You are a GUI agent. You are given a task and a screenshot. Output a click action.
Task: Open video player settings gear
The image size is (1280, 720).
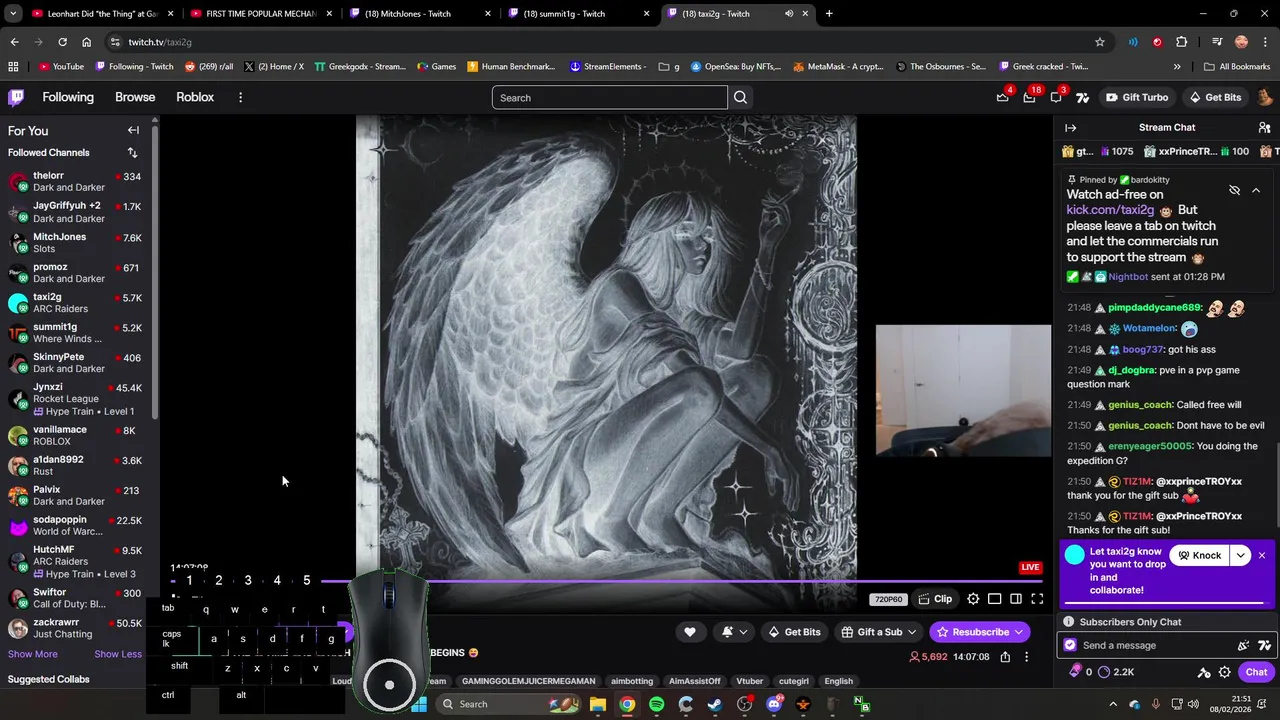click(973, 599)
